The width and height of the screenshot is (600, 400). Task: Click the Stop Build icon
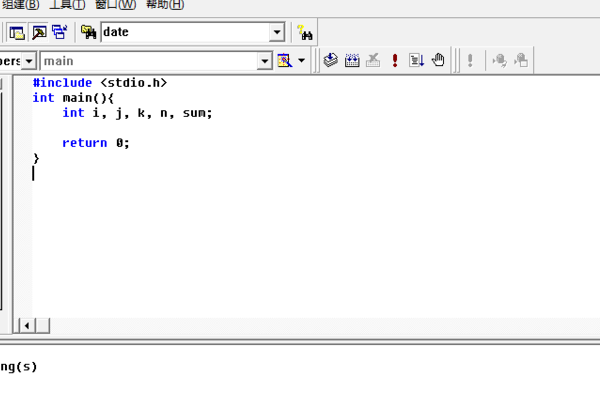click(373, 60)
